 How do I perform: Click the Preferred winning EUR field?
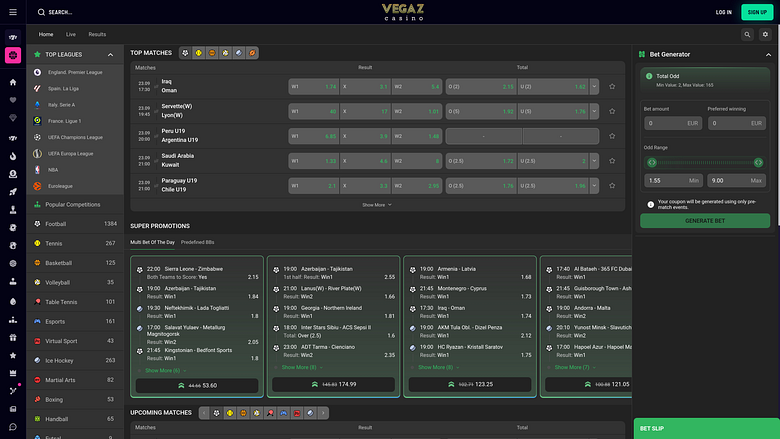pos(736,123)
